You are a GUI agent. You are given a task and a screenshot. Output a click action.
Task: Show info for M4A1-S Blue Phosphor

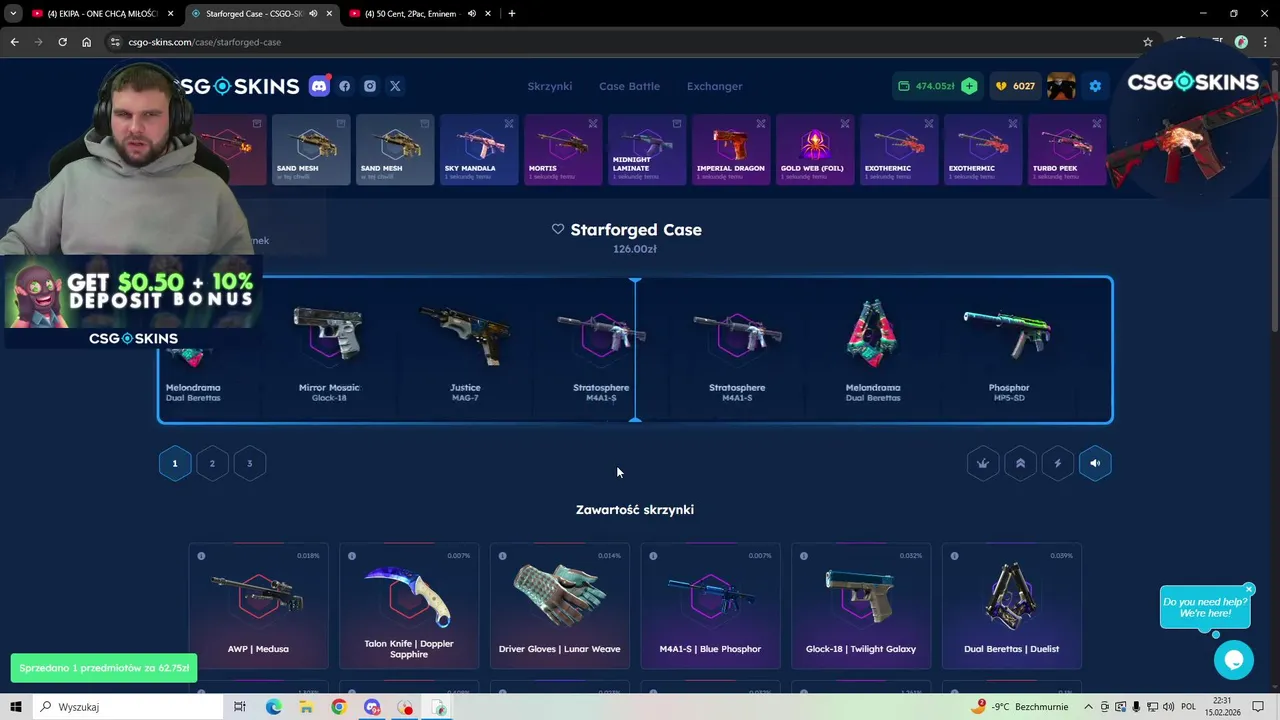pos(653,556)
